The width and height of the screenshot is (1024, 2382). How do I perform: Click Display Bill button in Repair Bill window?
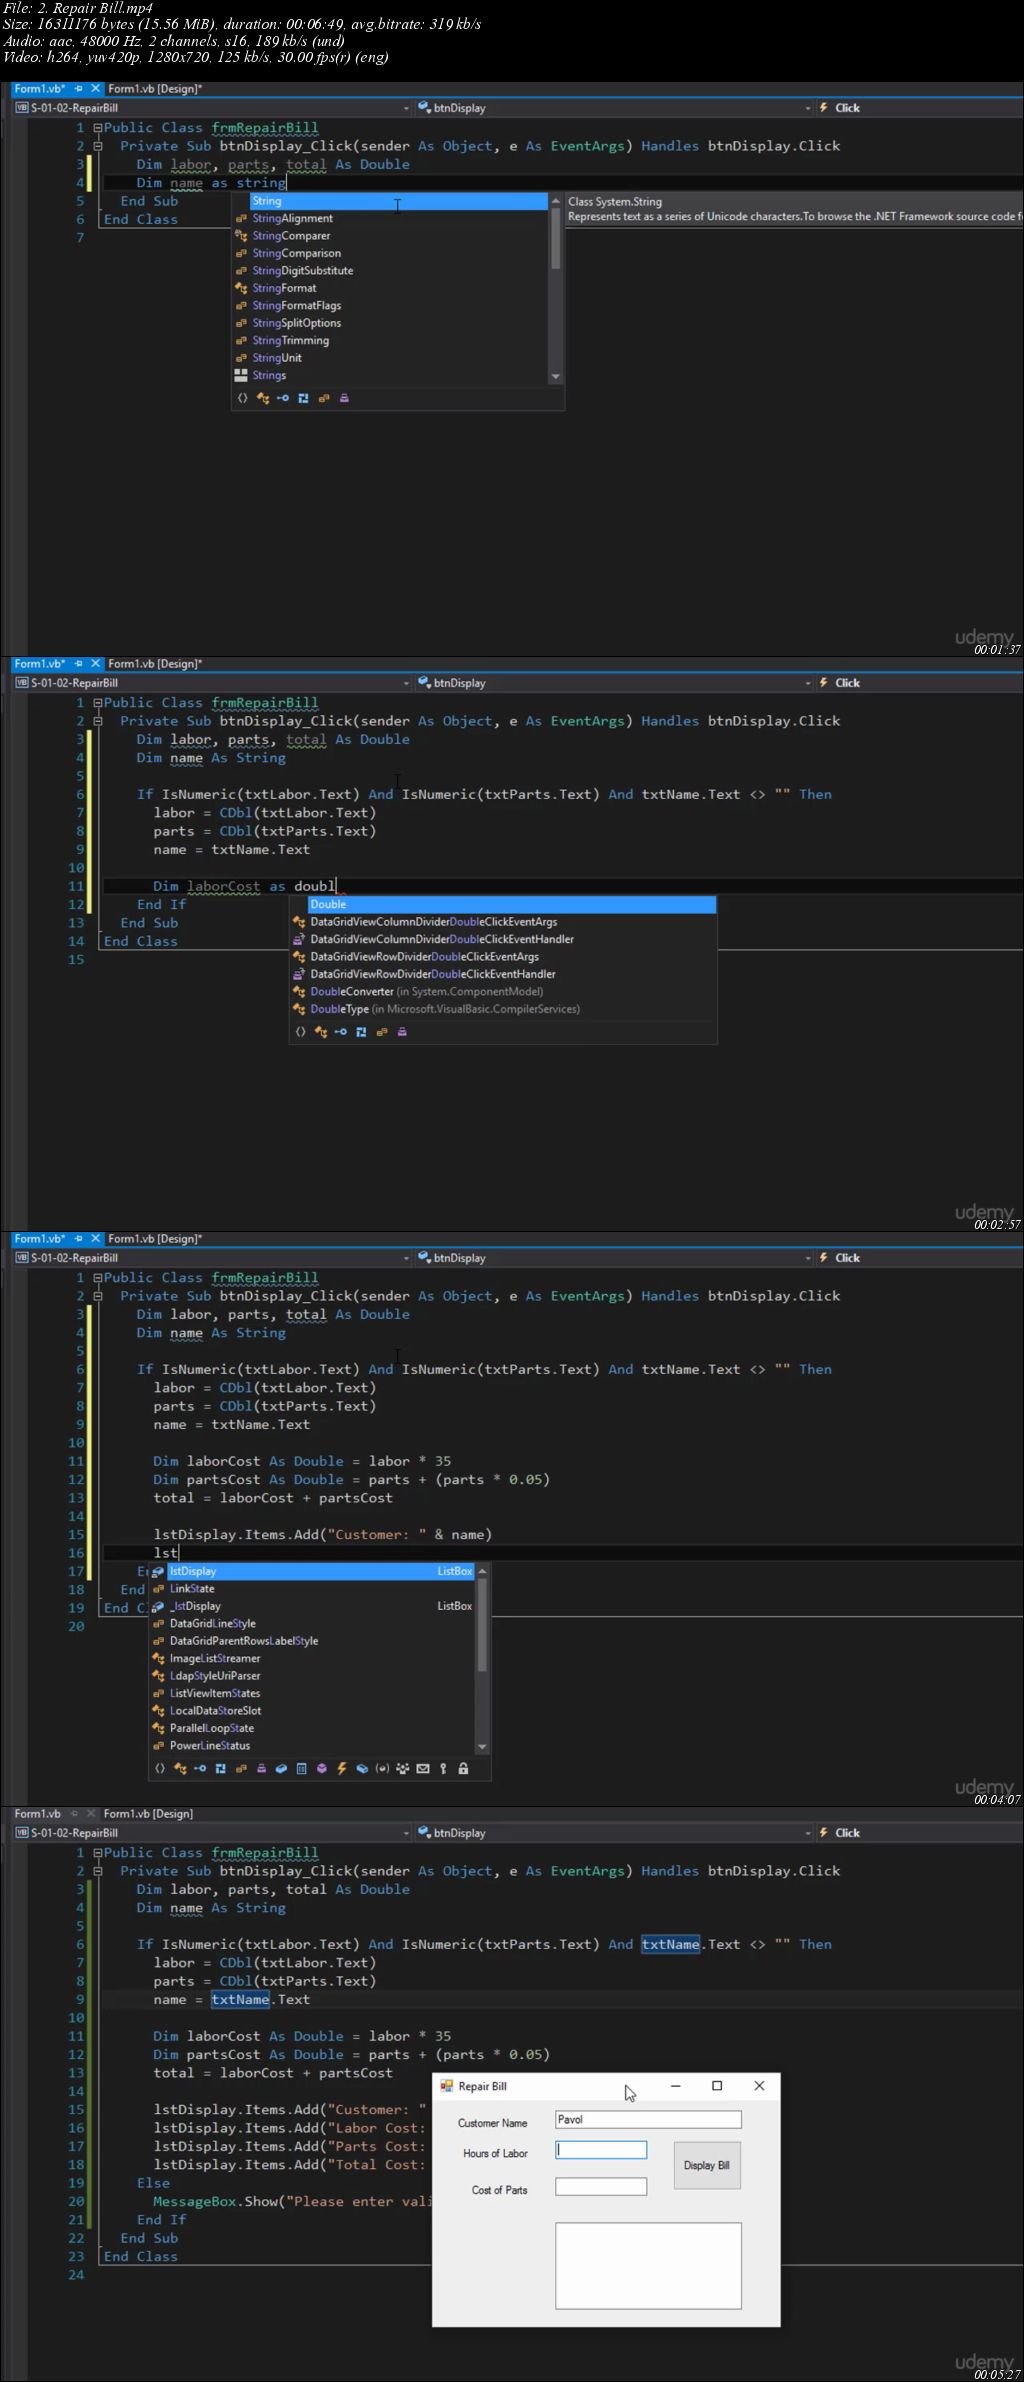click(707, 2165)
